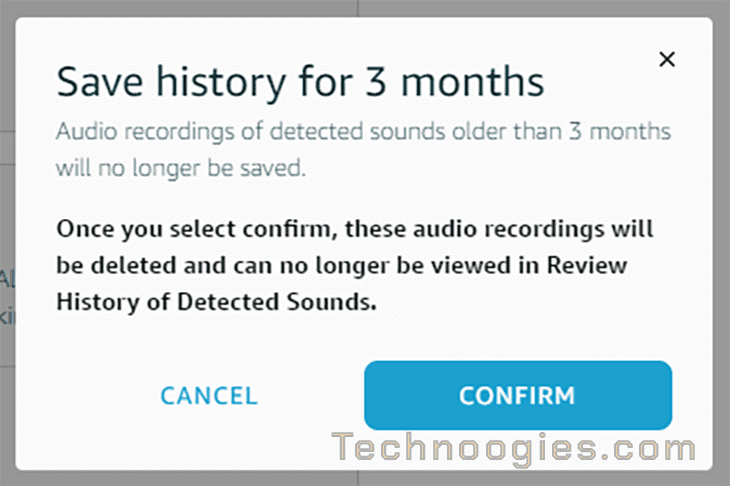The width and height of the screenshot is (730, 486).
Task: Cancel the history retention change
Action: pyautogui.click(x=209, y=396)
